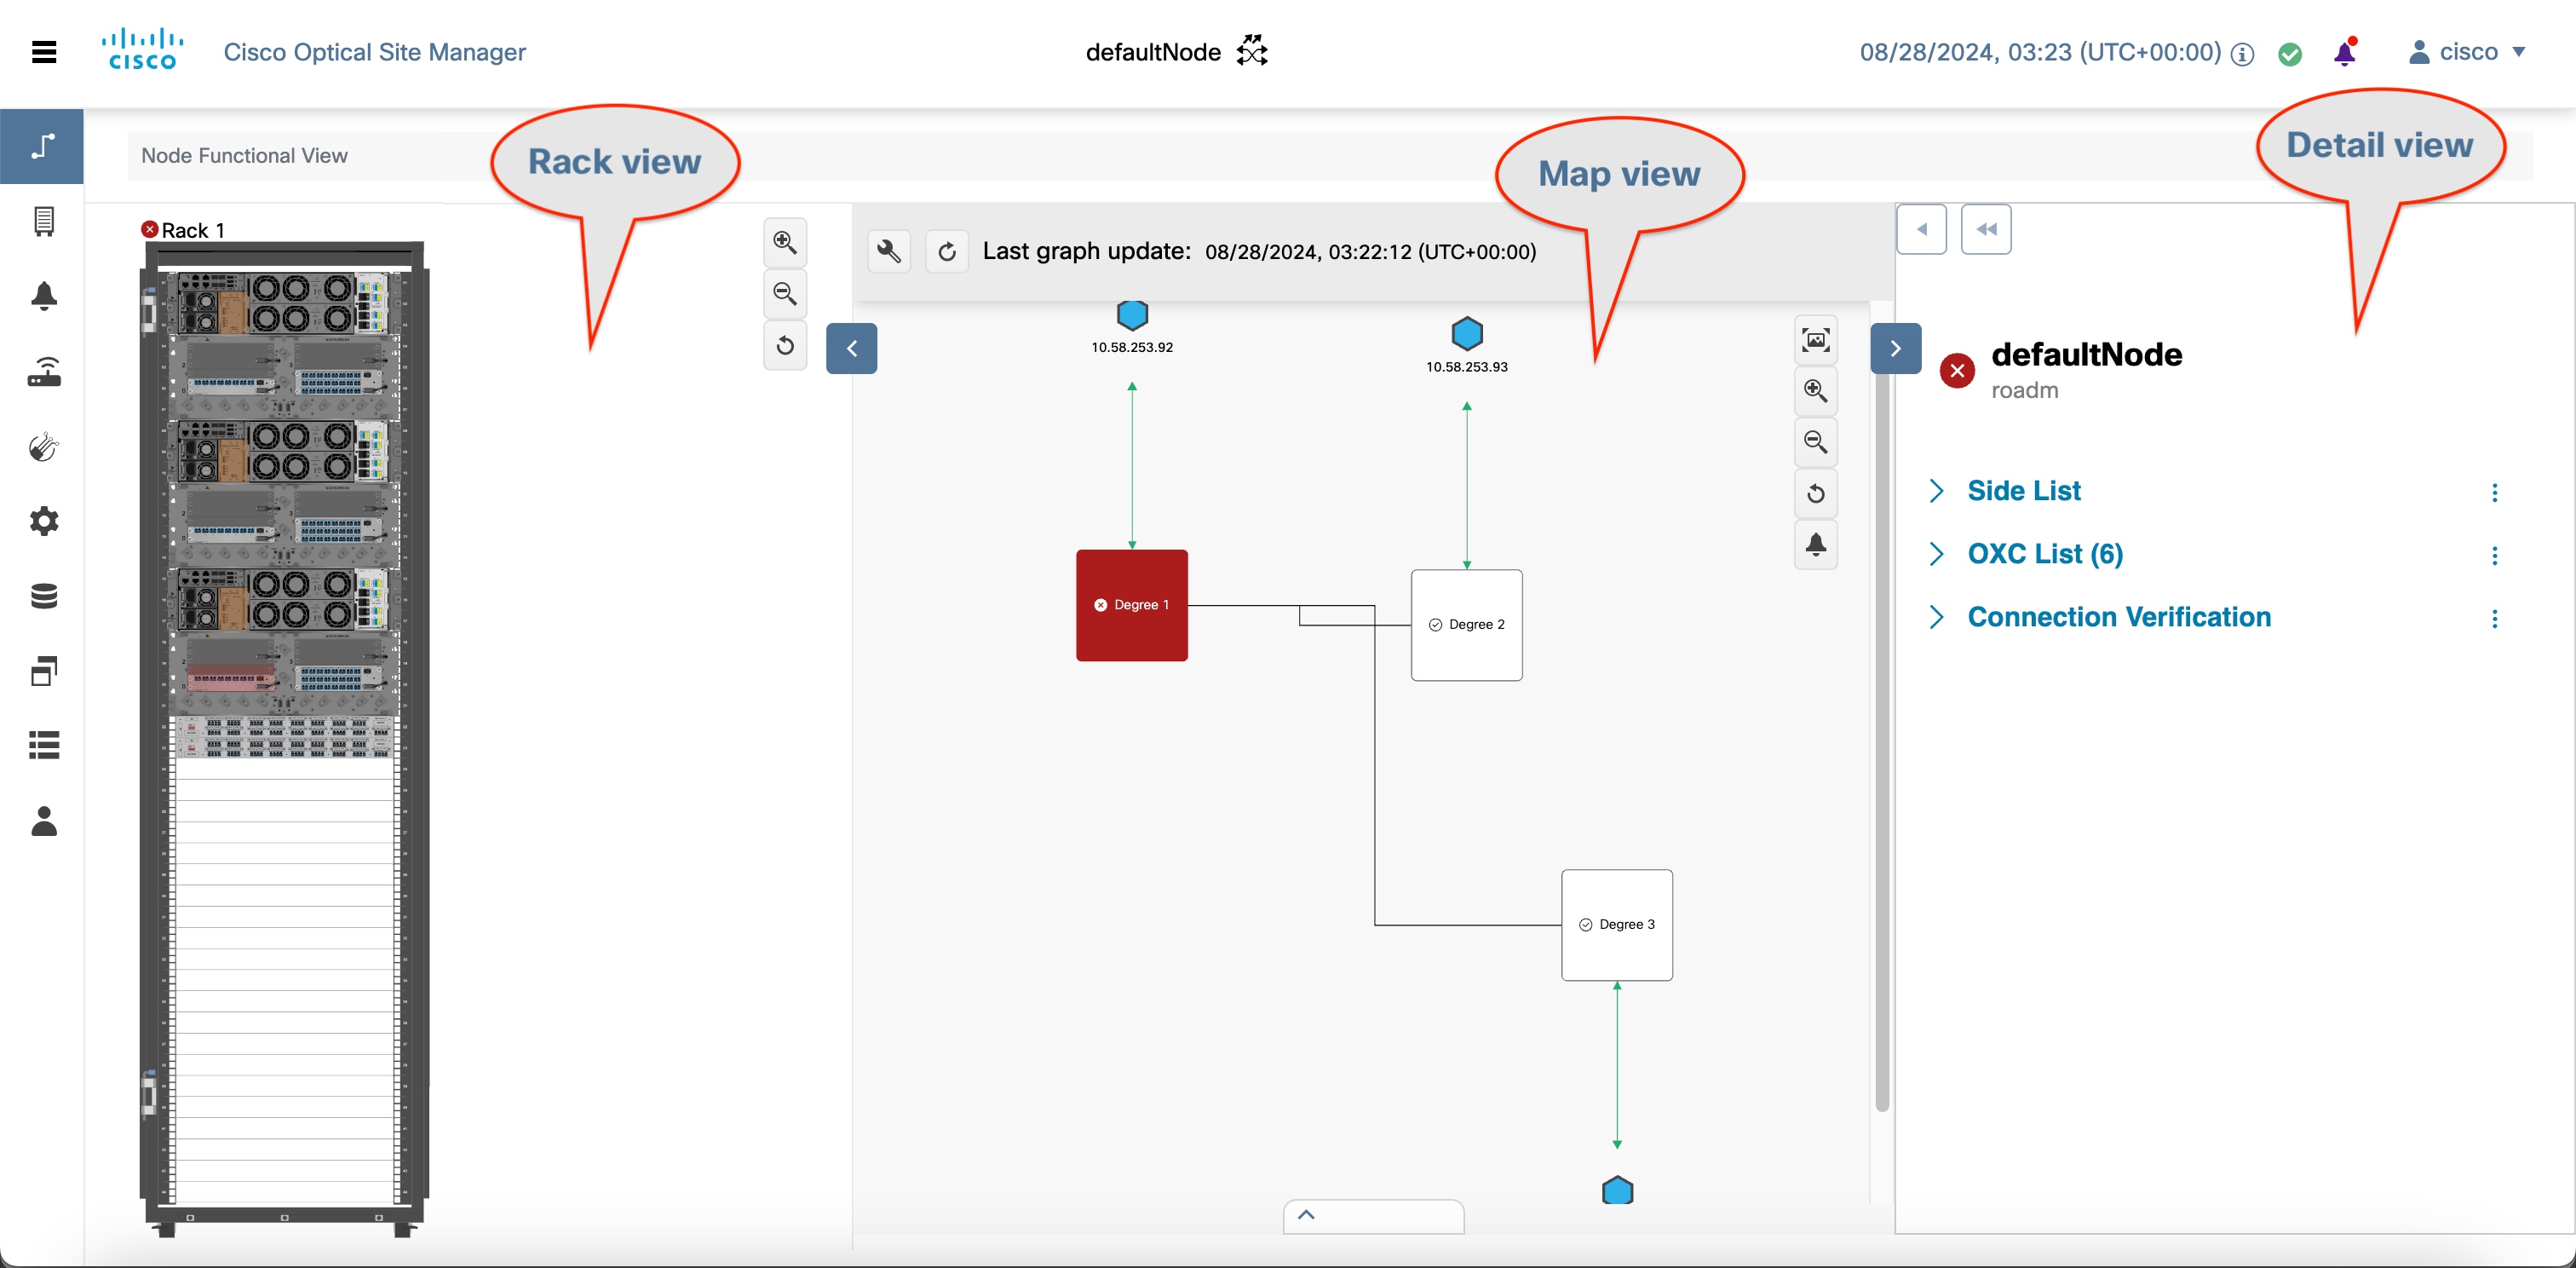Collapse detail panel with right chevron
Viewport: 2576px width, 1268px height.
(x=1896, y=348)
